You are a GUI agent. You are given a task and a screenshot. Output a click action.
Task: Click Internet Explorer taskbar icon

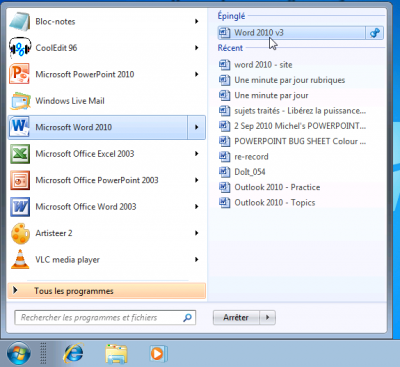coord(73,353)
